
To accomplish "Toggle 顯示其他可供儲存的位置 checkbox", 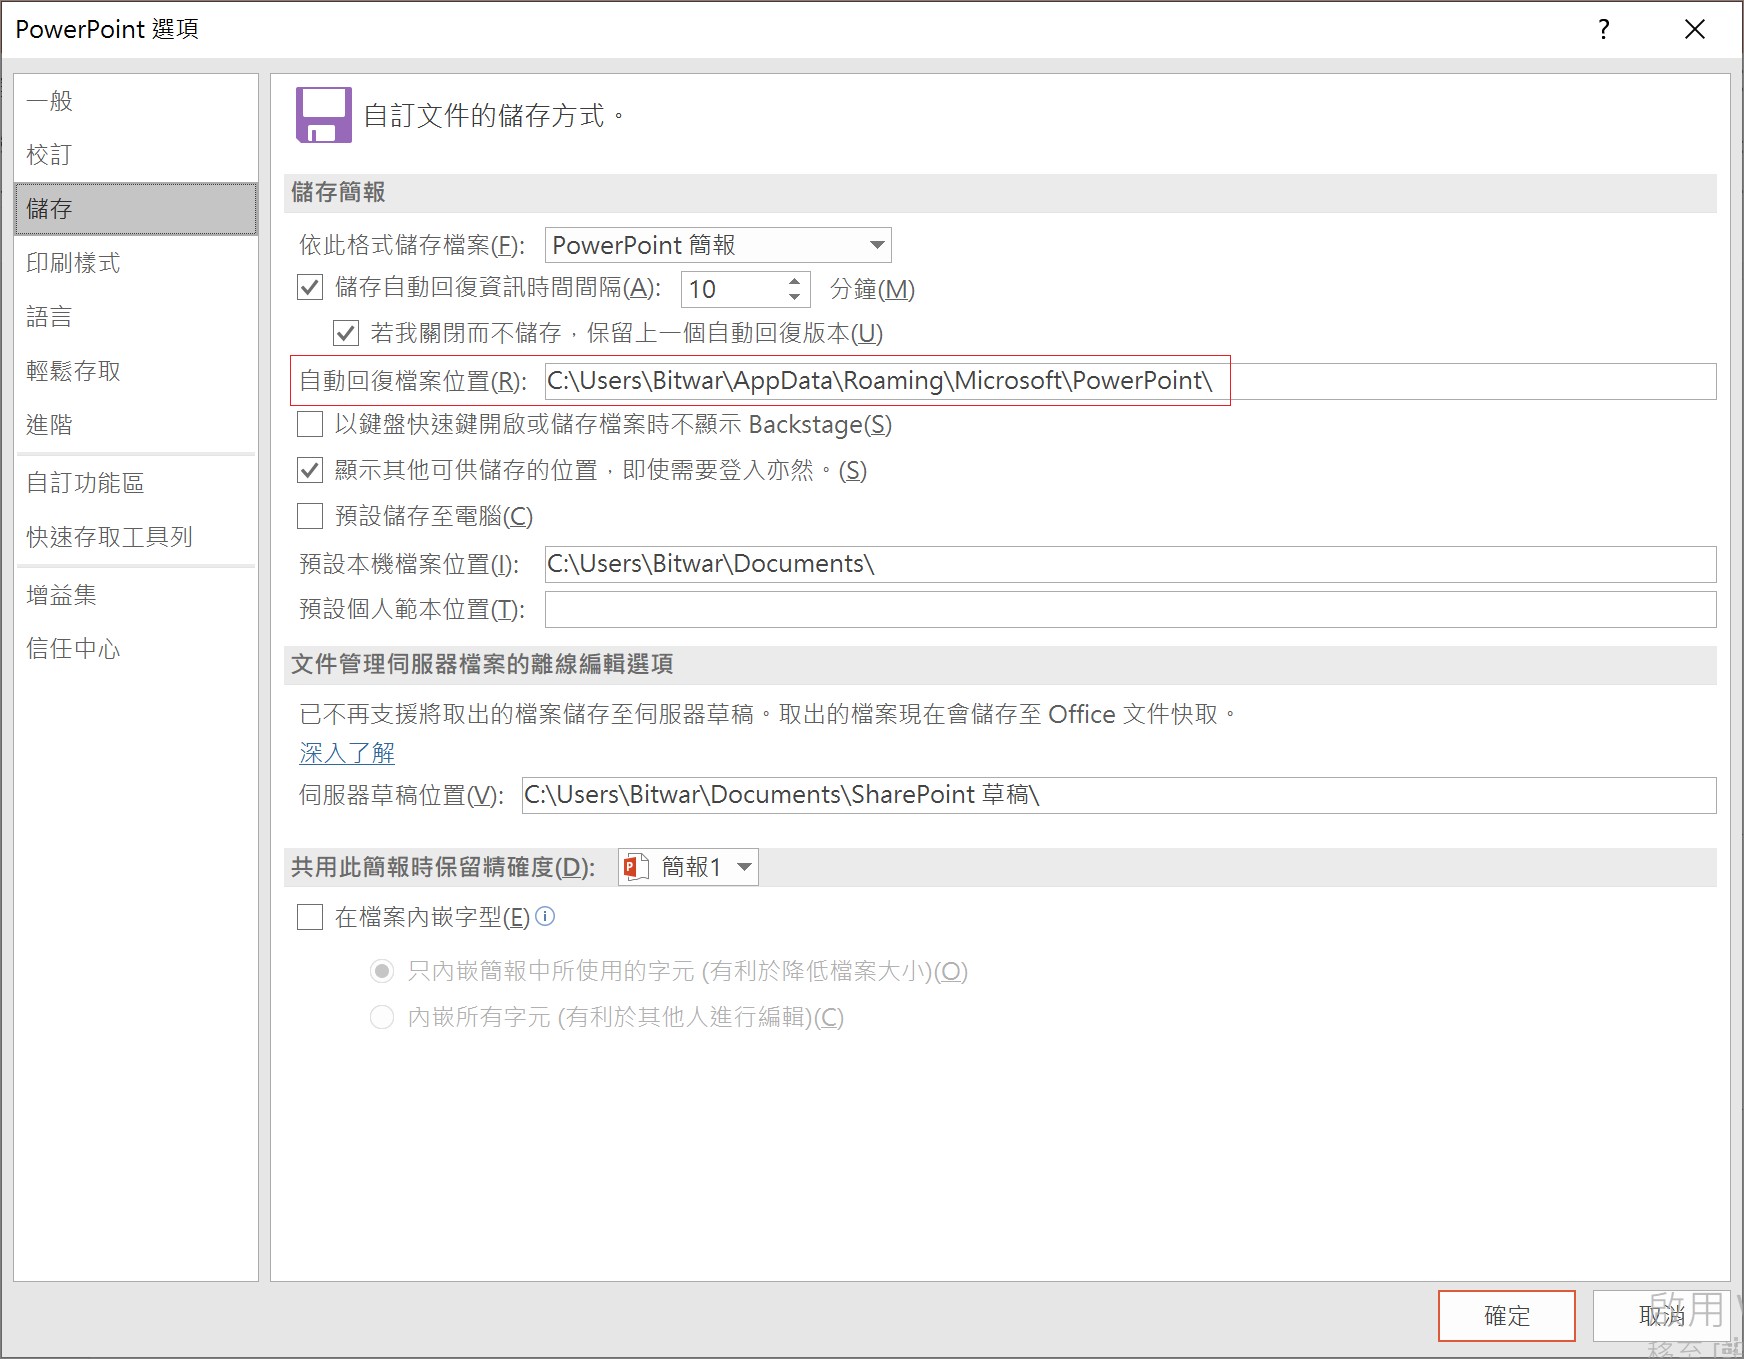I will point(310,470).
